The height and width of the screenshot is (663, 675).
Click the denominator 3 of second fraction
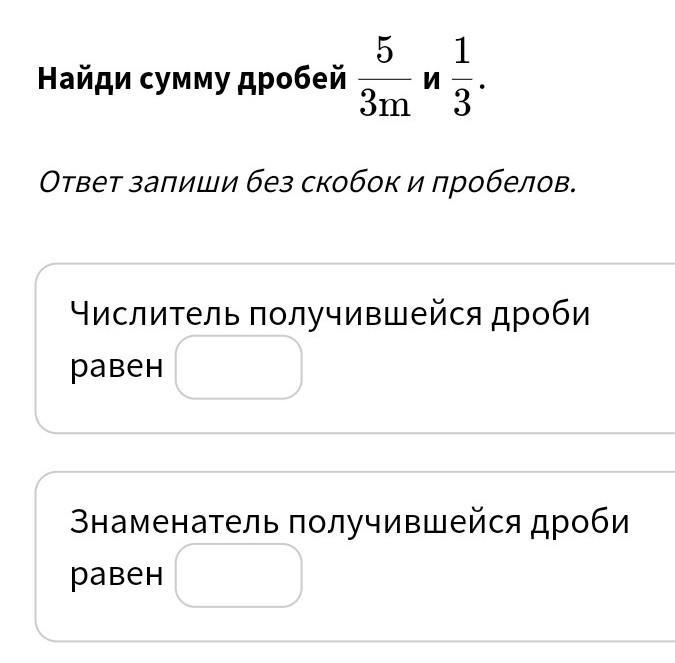(462, 104)
